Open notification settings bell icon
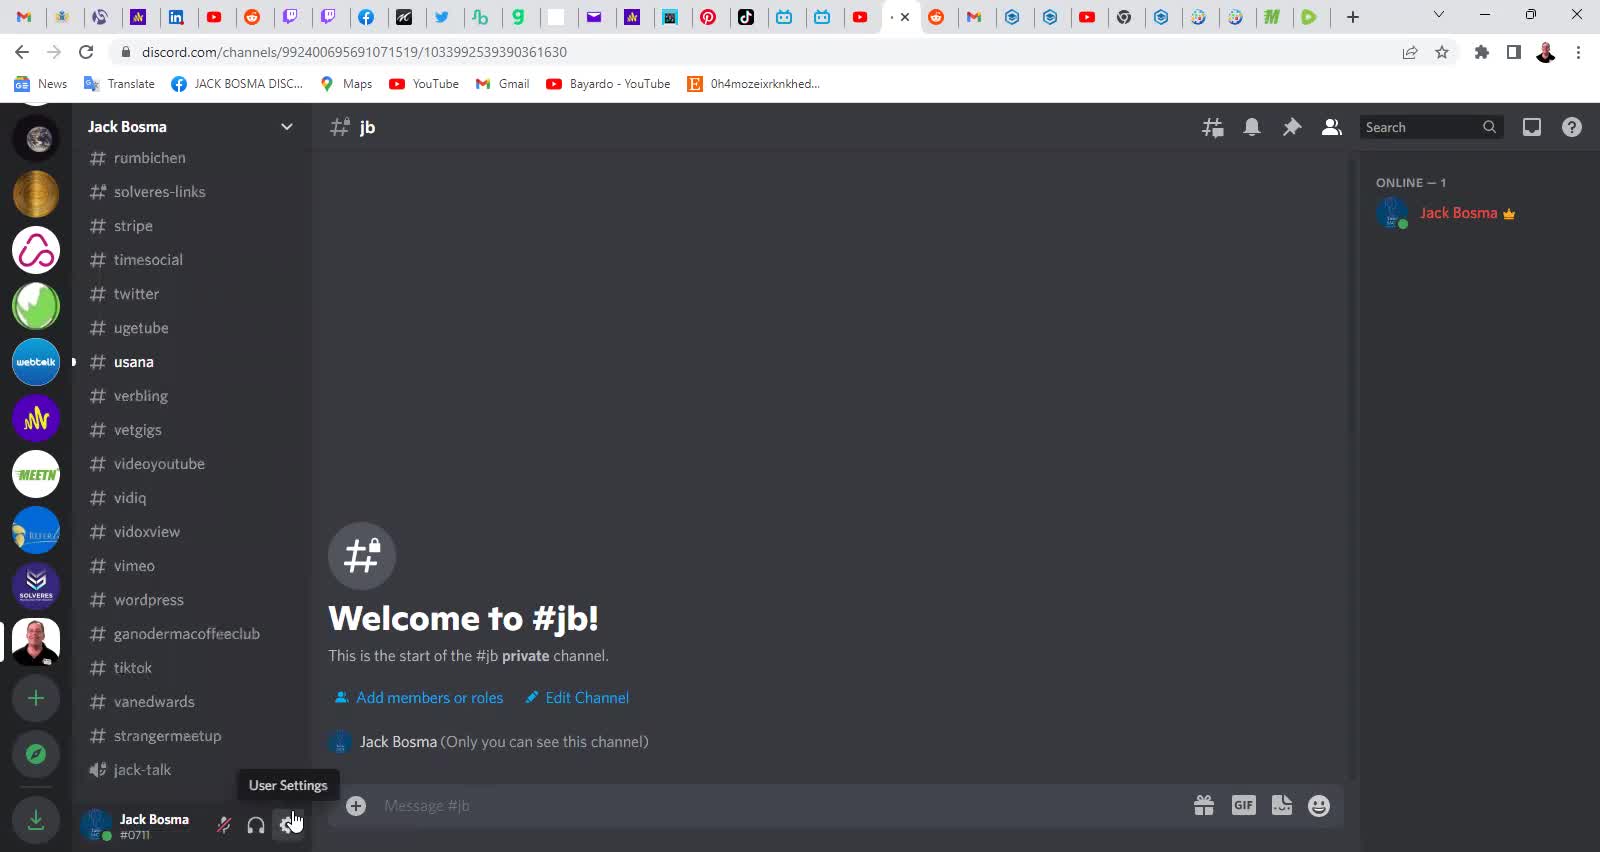 coord(1252,127)
